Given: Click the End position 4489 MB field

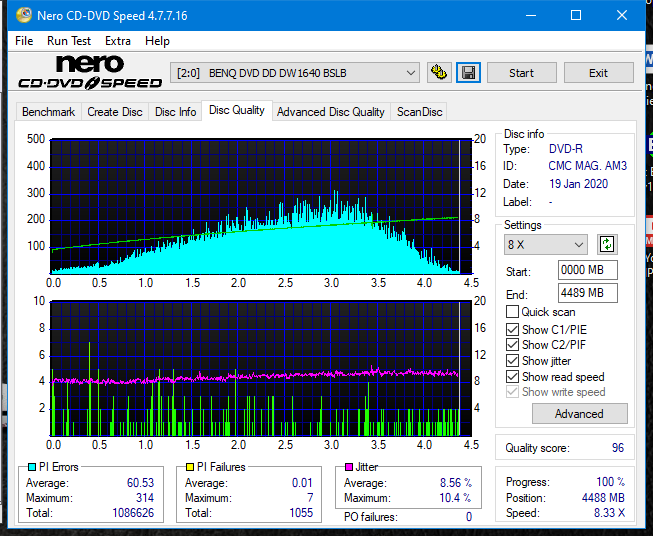Looking at the screenshot, I should click(x=588, y=293).
